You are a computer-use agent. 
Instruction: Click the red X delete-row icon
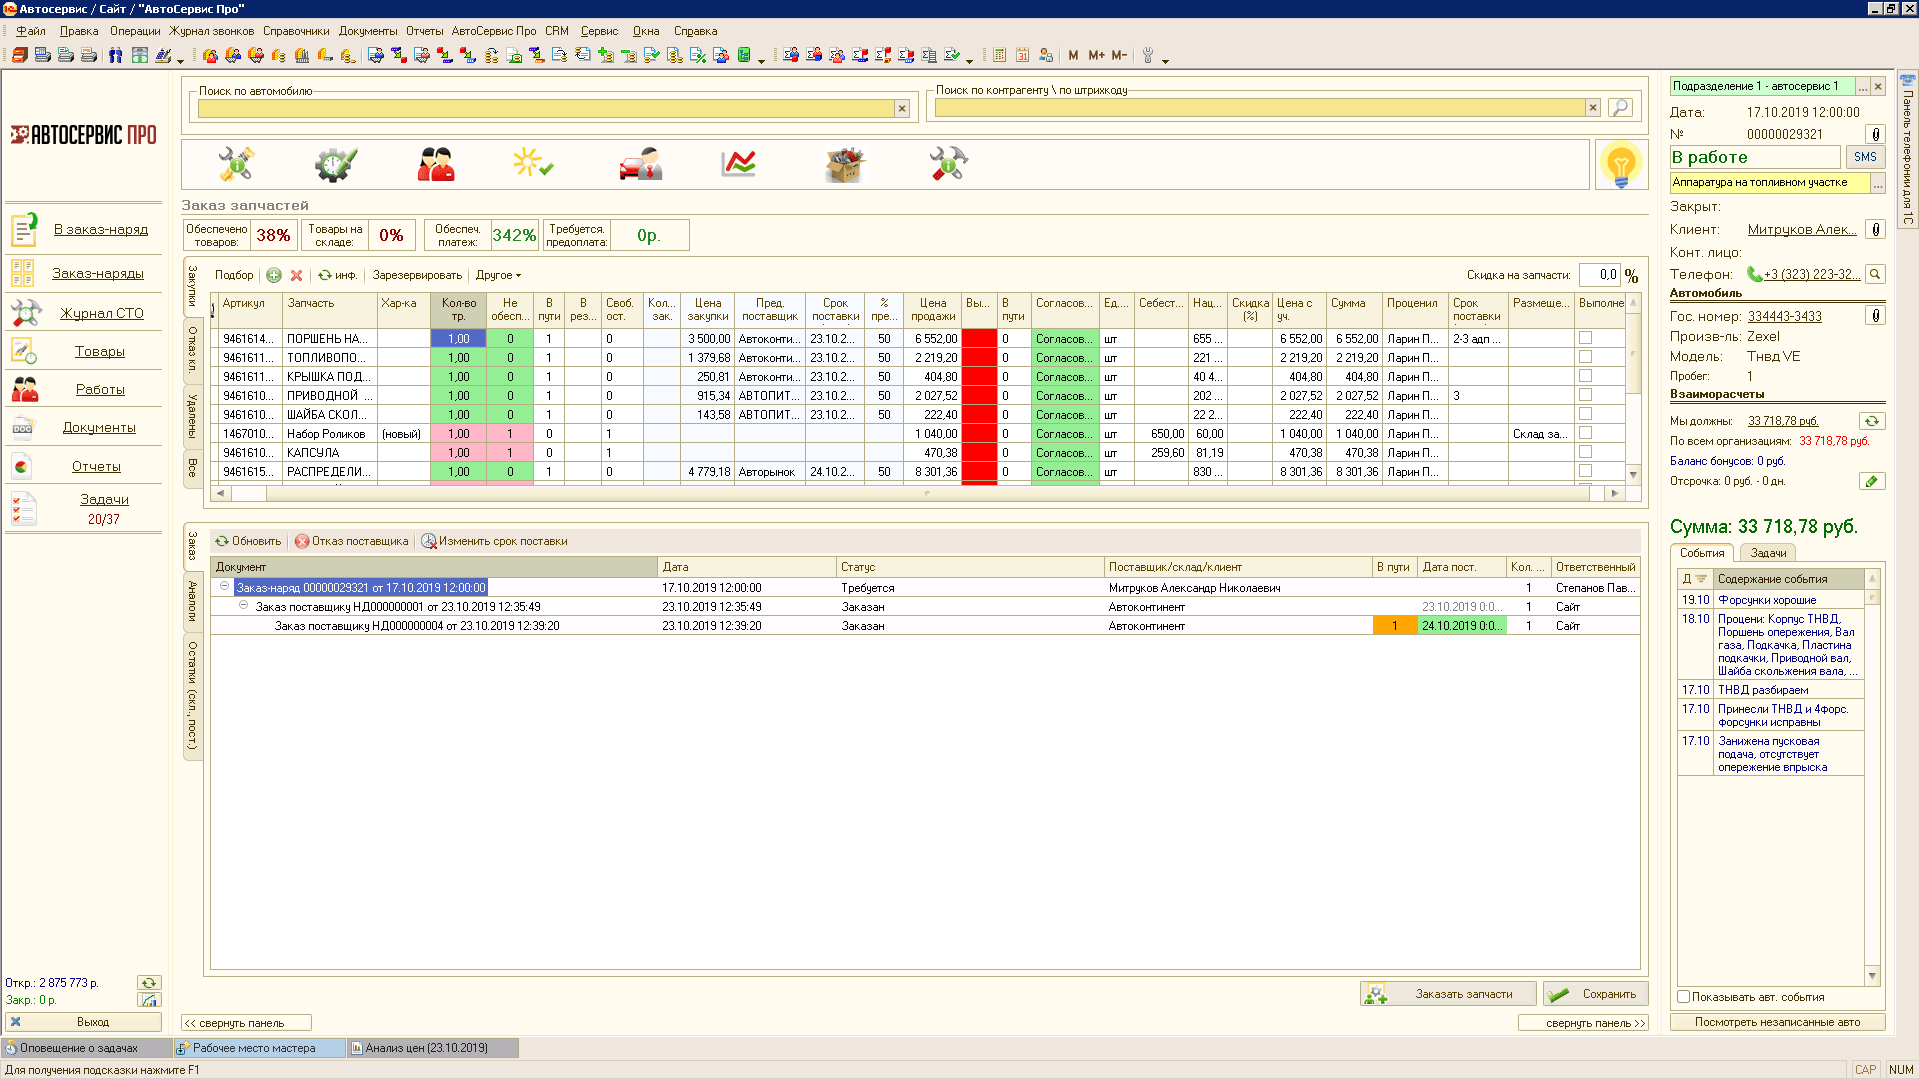click(296, 275)
